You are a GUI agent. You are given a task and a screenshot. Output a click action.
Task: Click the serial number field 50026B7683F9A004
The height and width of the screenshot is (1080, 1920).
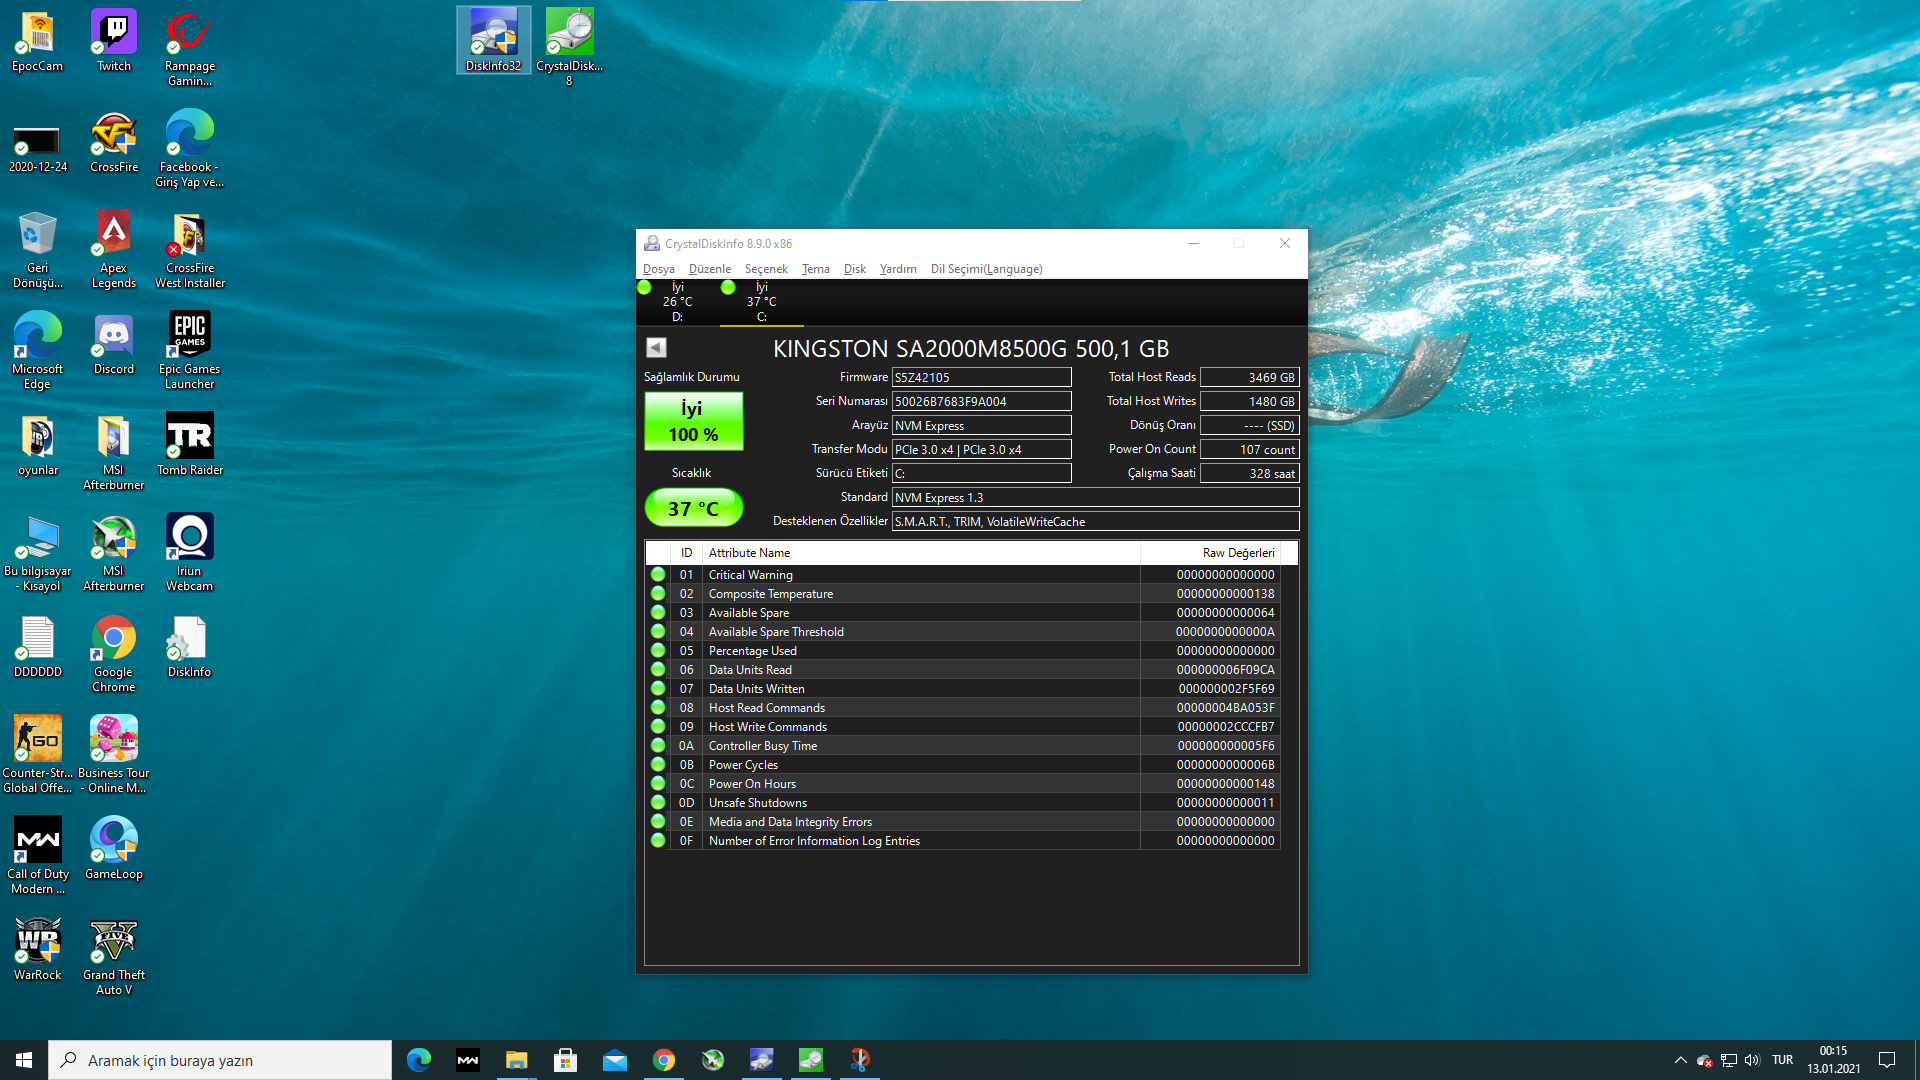coord(981,401)
